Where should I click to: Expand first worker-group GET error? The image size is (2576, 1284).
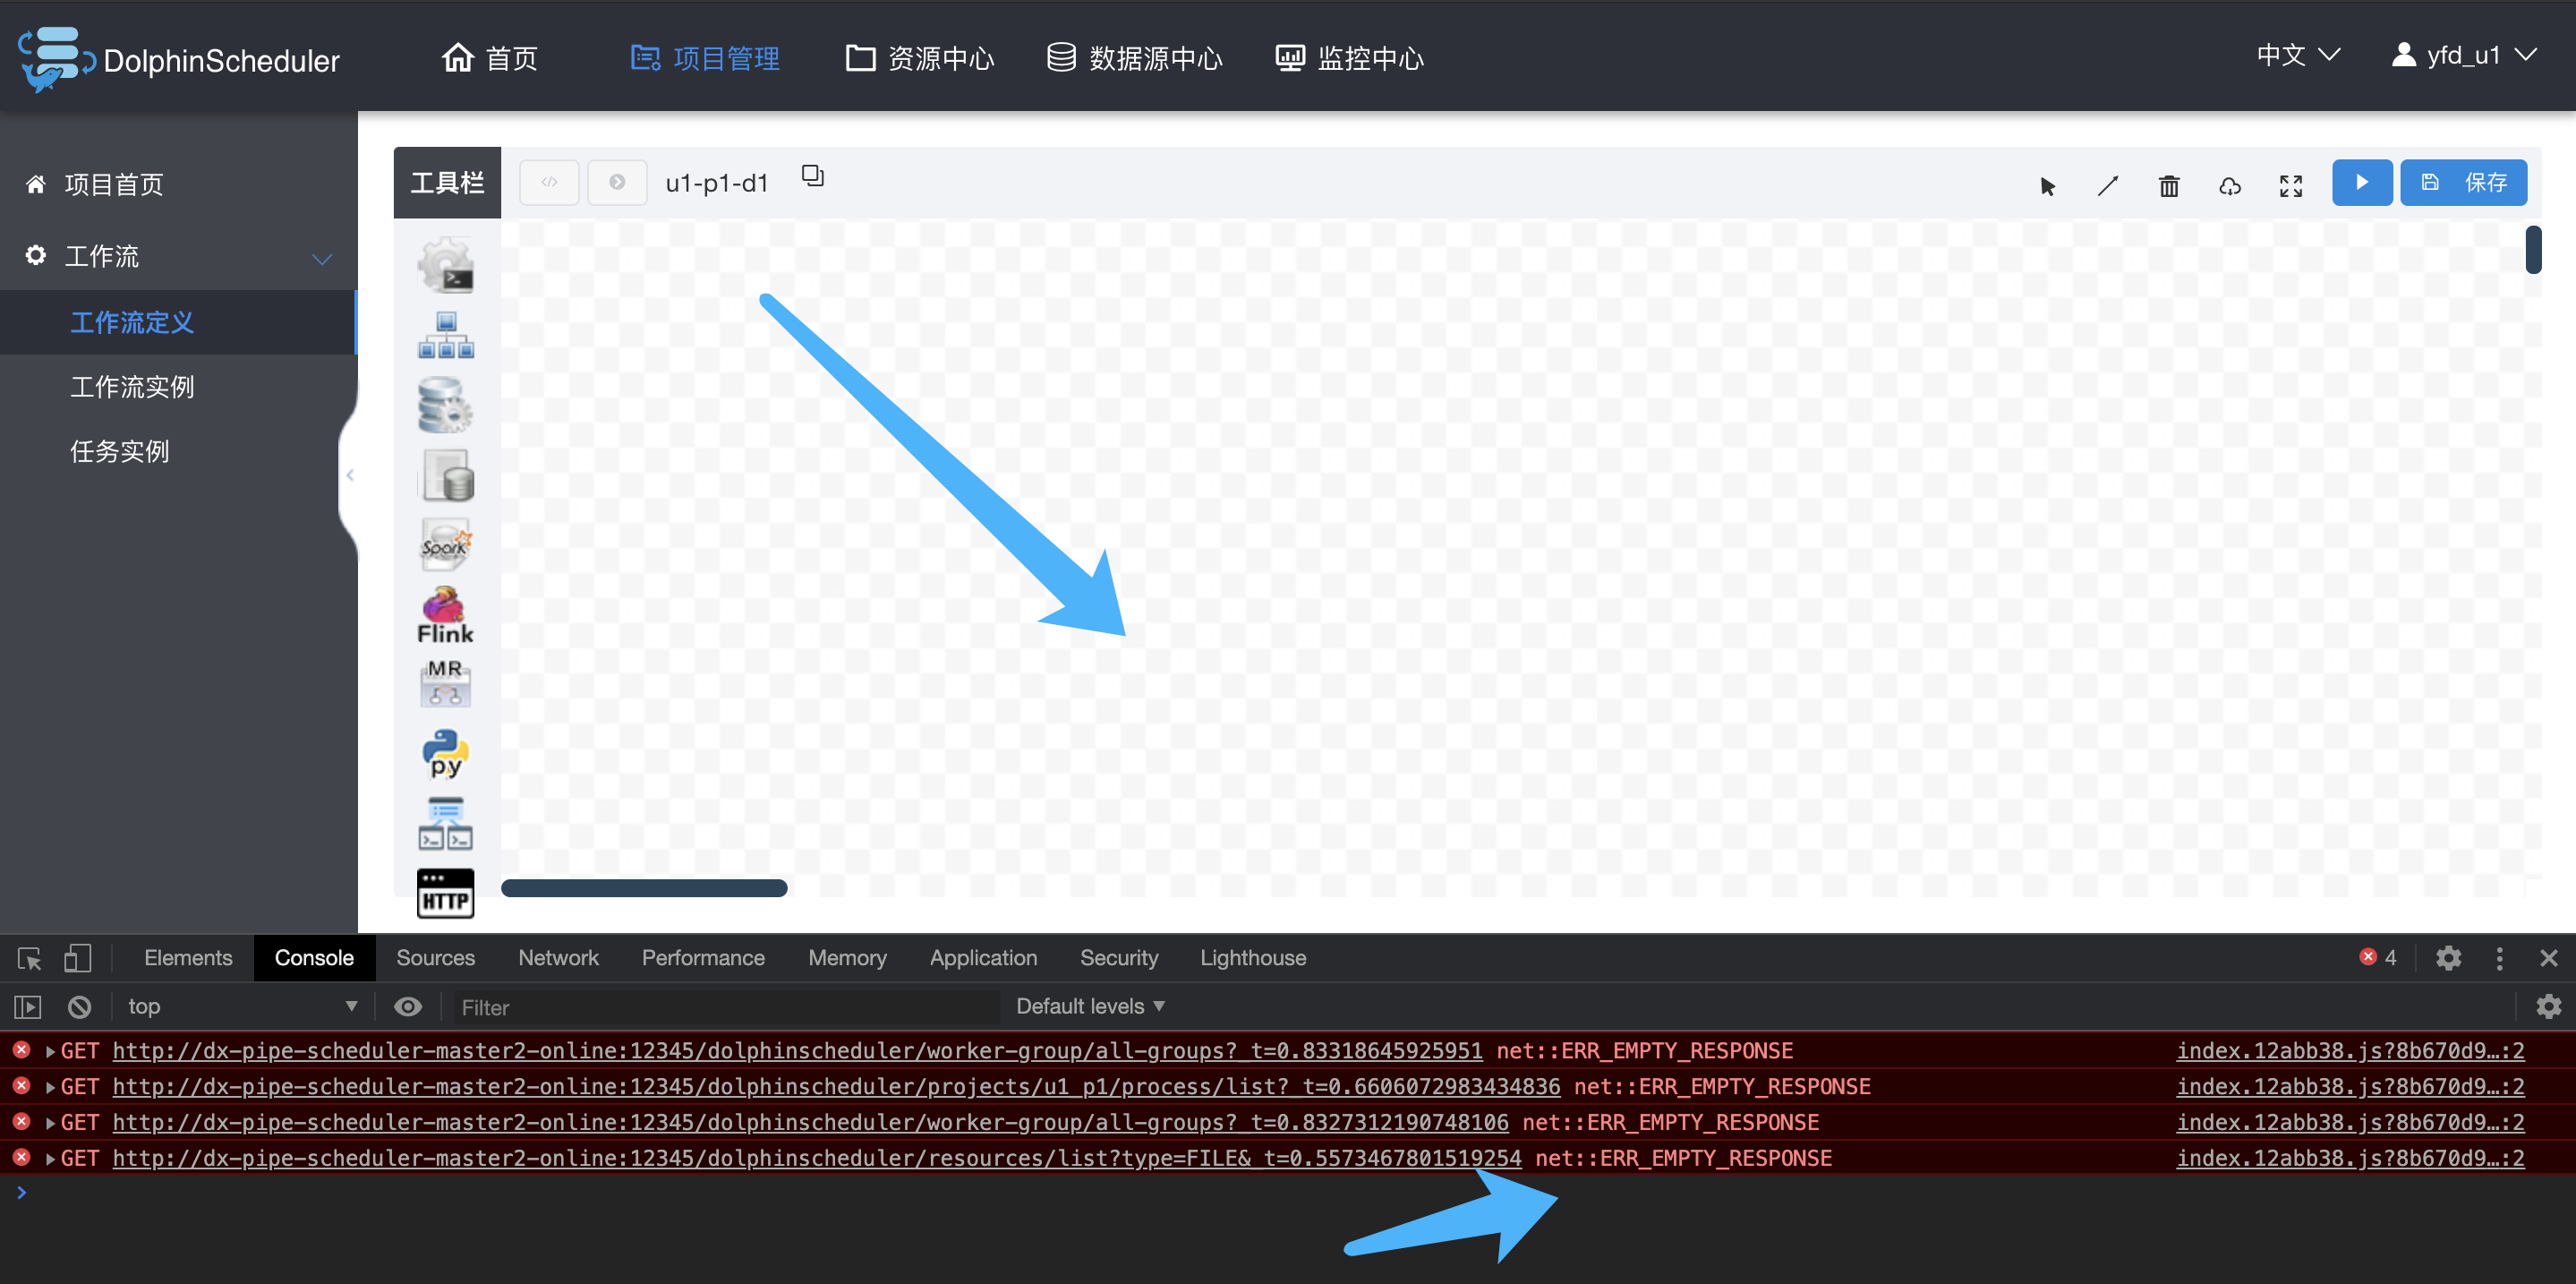point(50,1052)
